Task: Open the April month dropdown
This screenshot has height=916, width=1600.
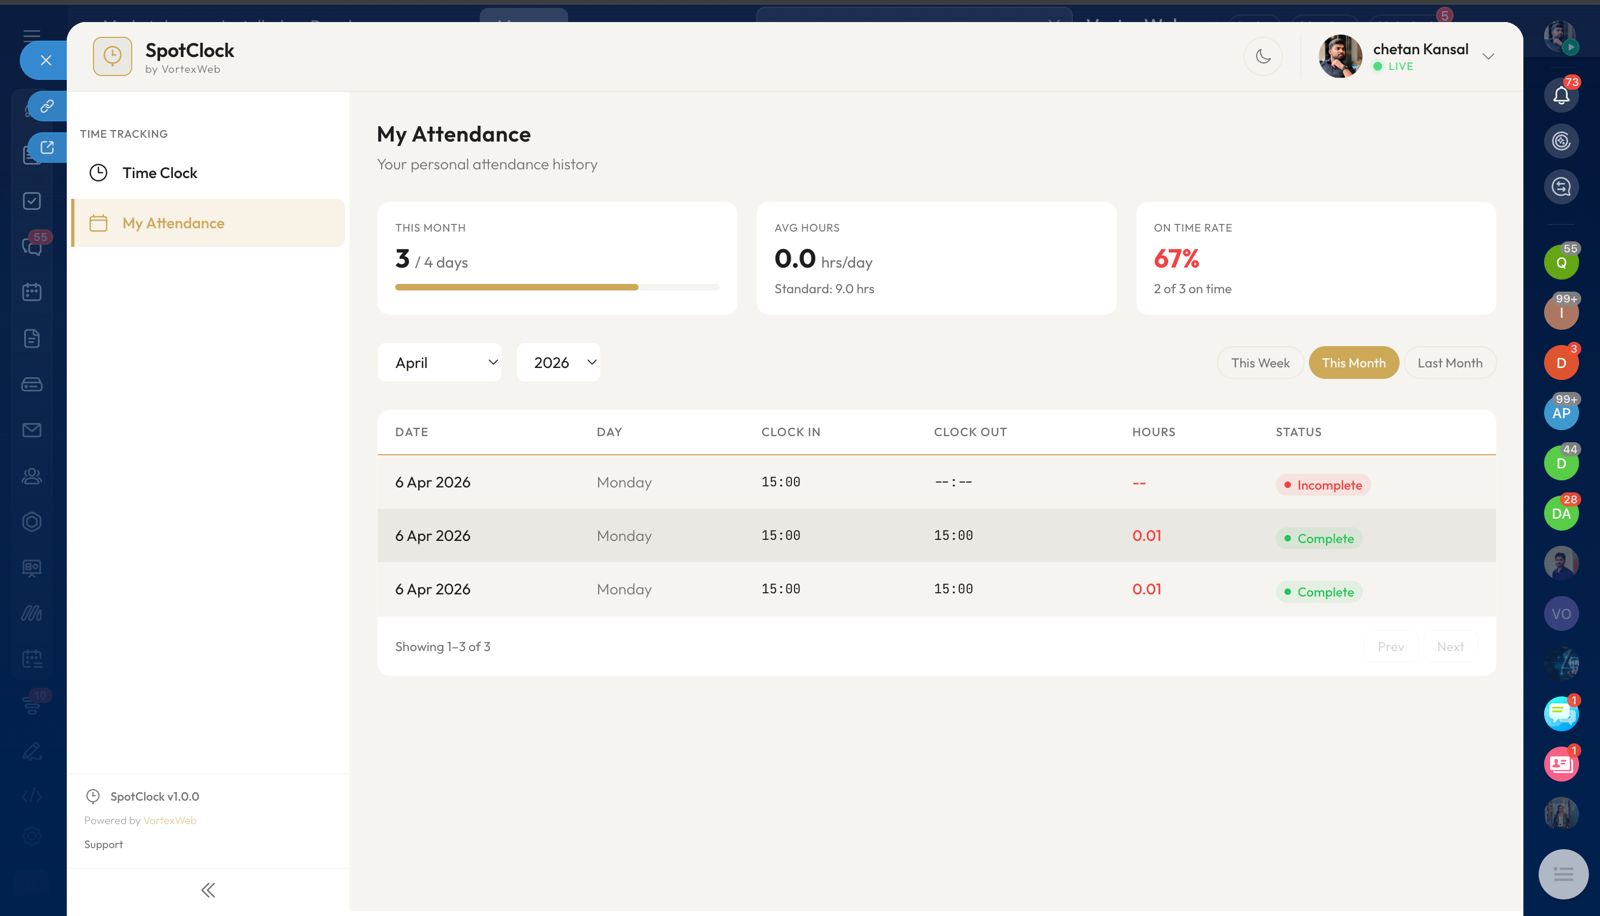Action: (x=440, y=363)
